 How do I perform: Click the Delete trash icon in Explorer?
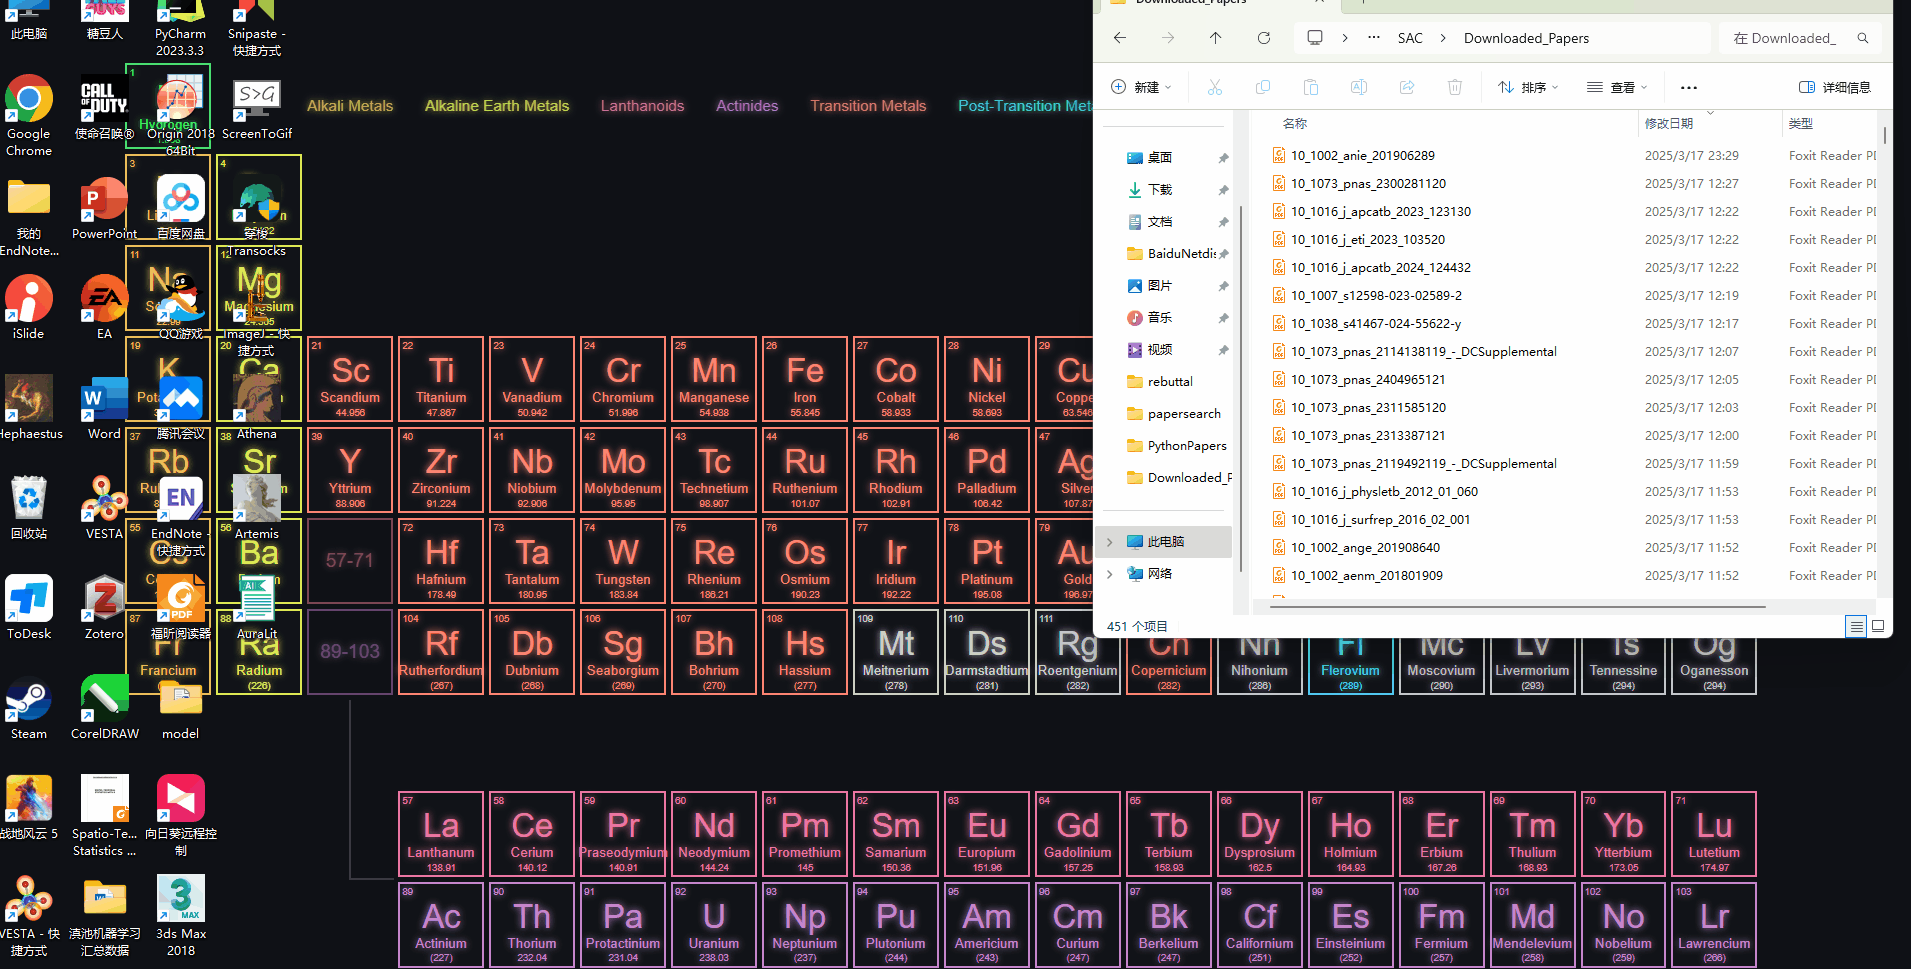1455,87
